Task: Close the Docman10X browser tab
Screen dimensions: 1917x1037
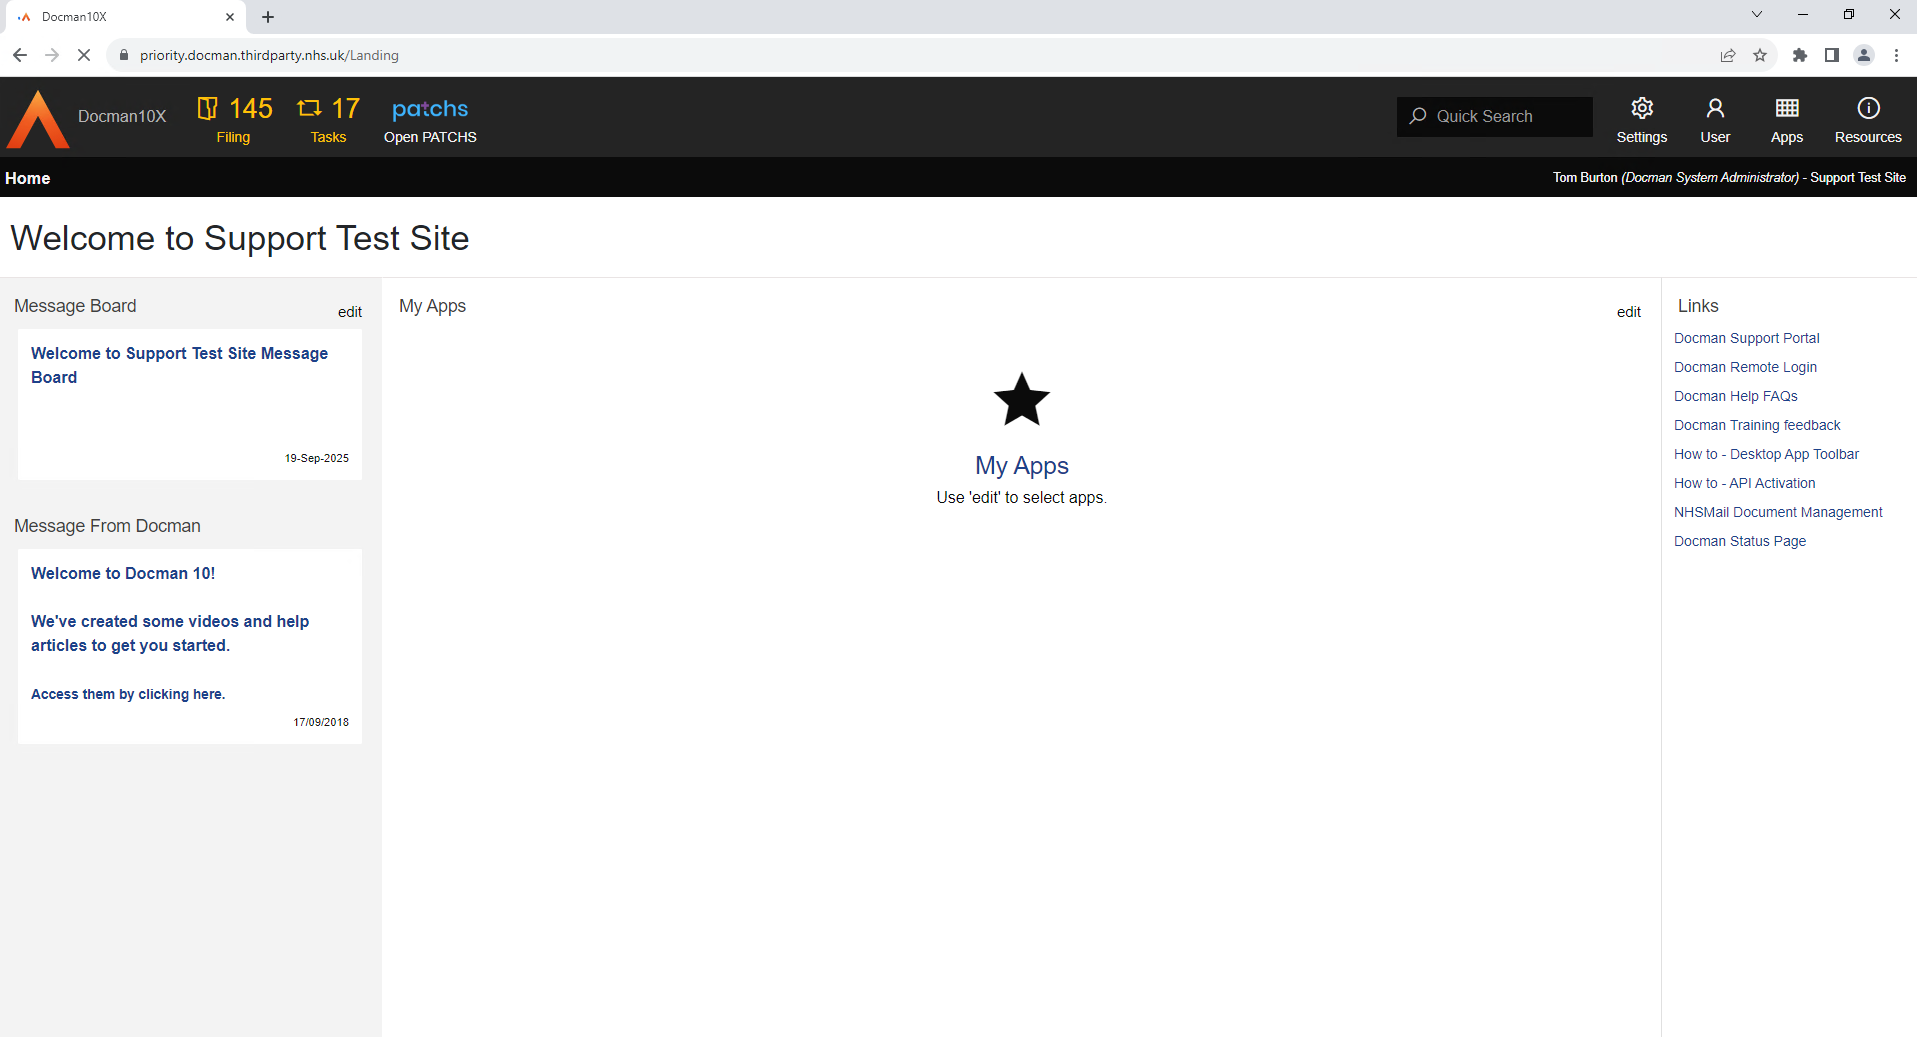Action: (x=230, y=16)
